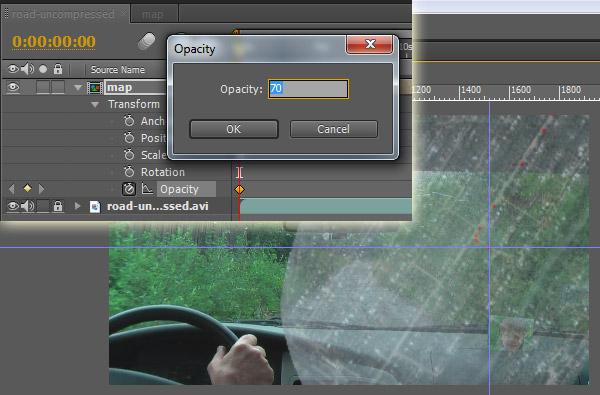600x395 pixels.
Task: Click the road-un...ssed.avi layer duration bar
Action: click(326, 206)
